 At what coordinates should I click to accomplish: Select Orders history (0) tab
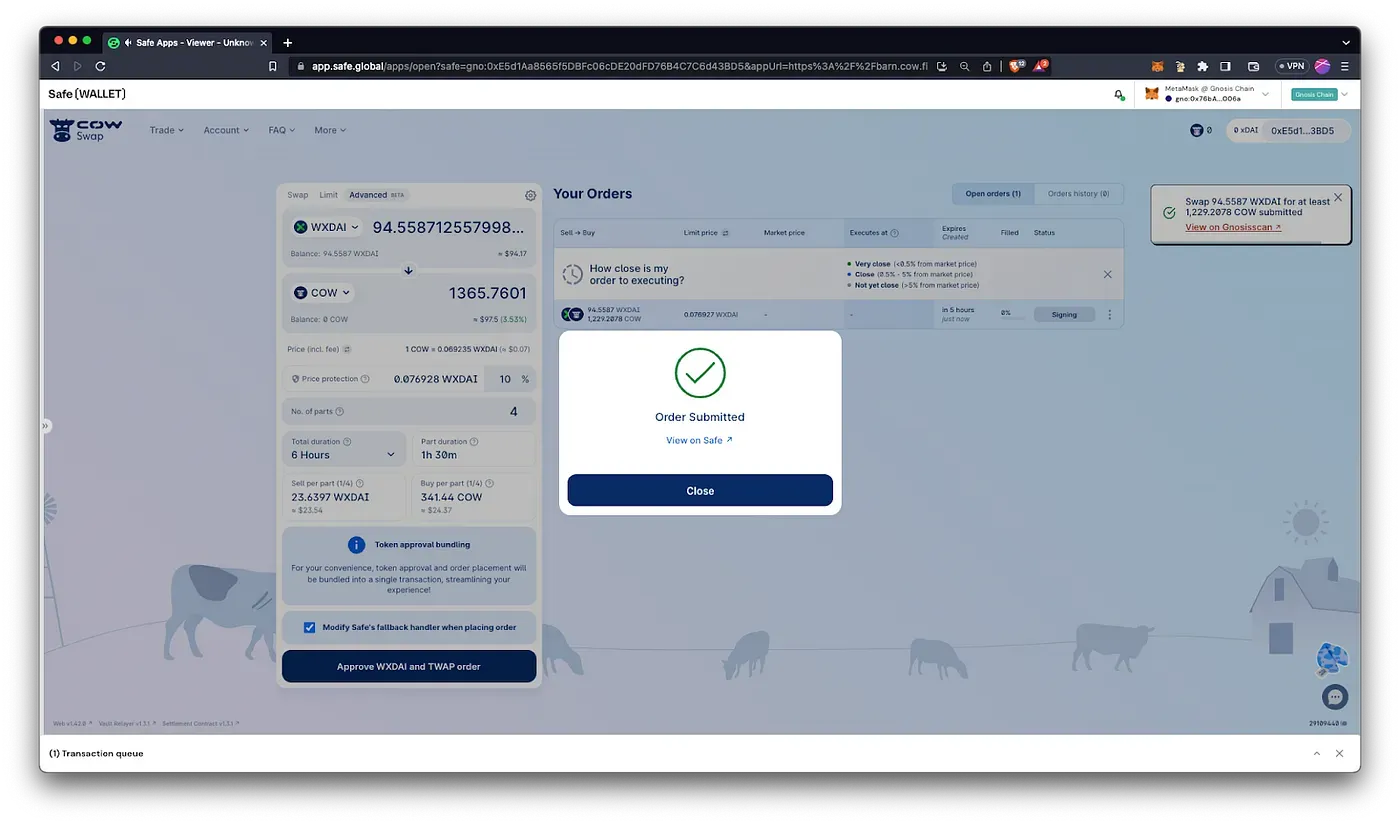(1078, 194)
